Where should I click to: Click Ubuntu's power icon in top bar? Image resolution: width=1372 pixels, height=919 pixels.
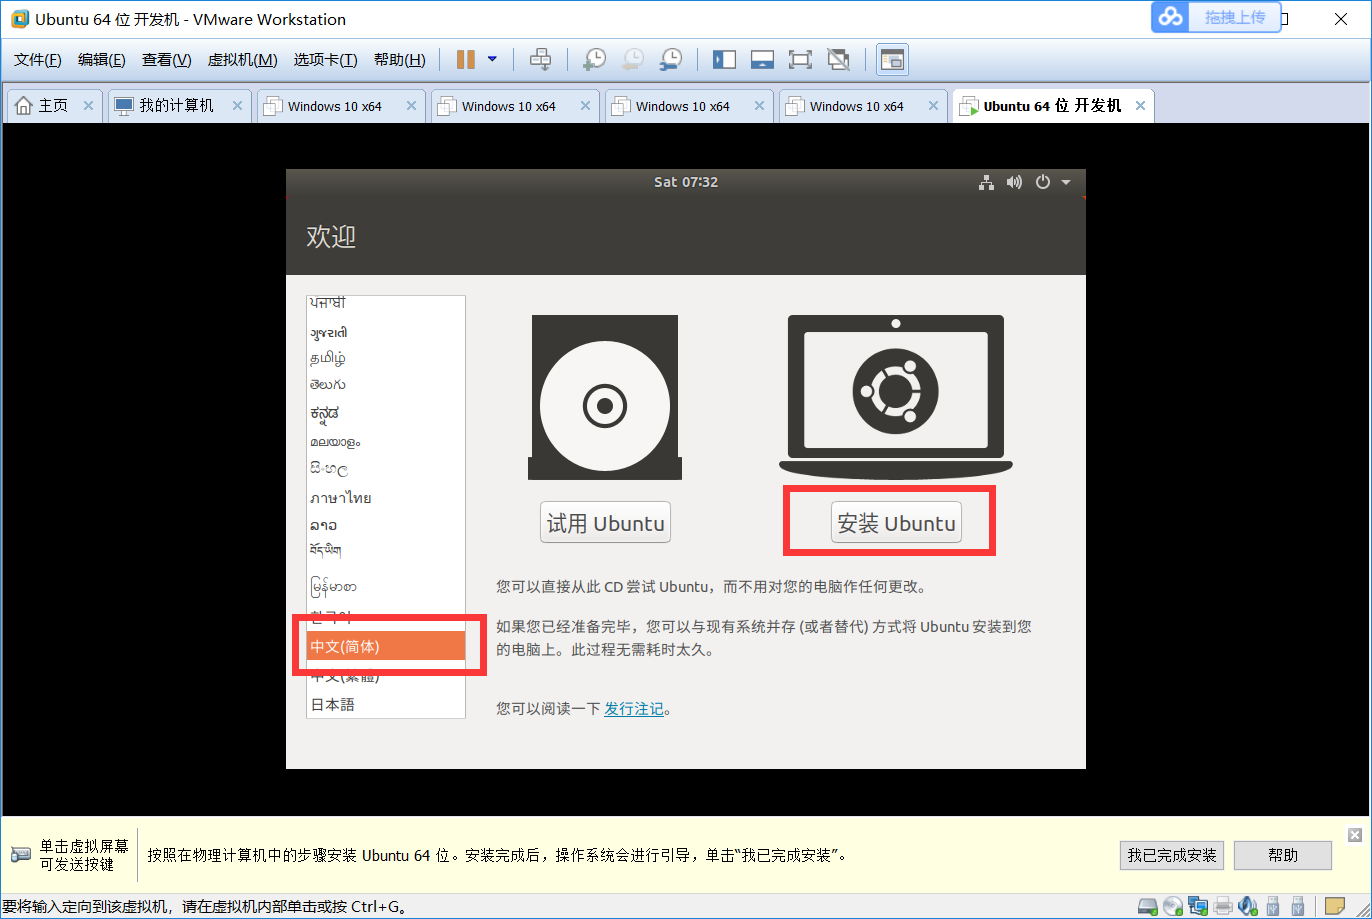click(1043, 182)
